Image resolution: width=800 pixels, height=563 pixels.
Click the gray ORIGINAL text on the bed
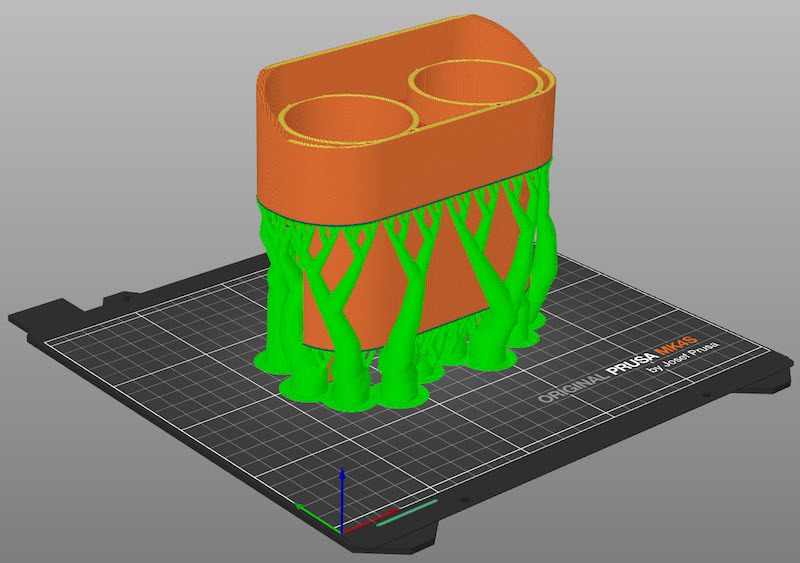568,386
